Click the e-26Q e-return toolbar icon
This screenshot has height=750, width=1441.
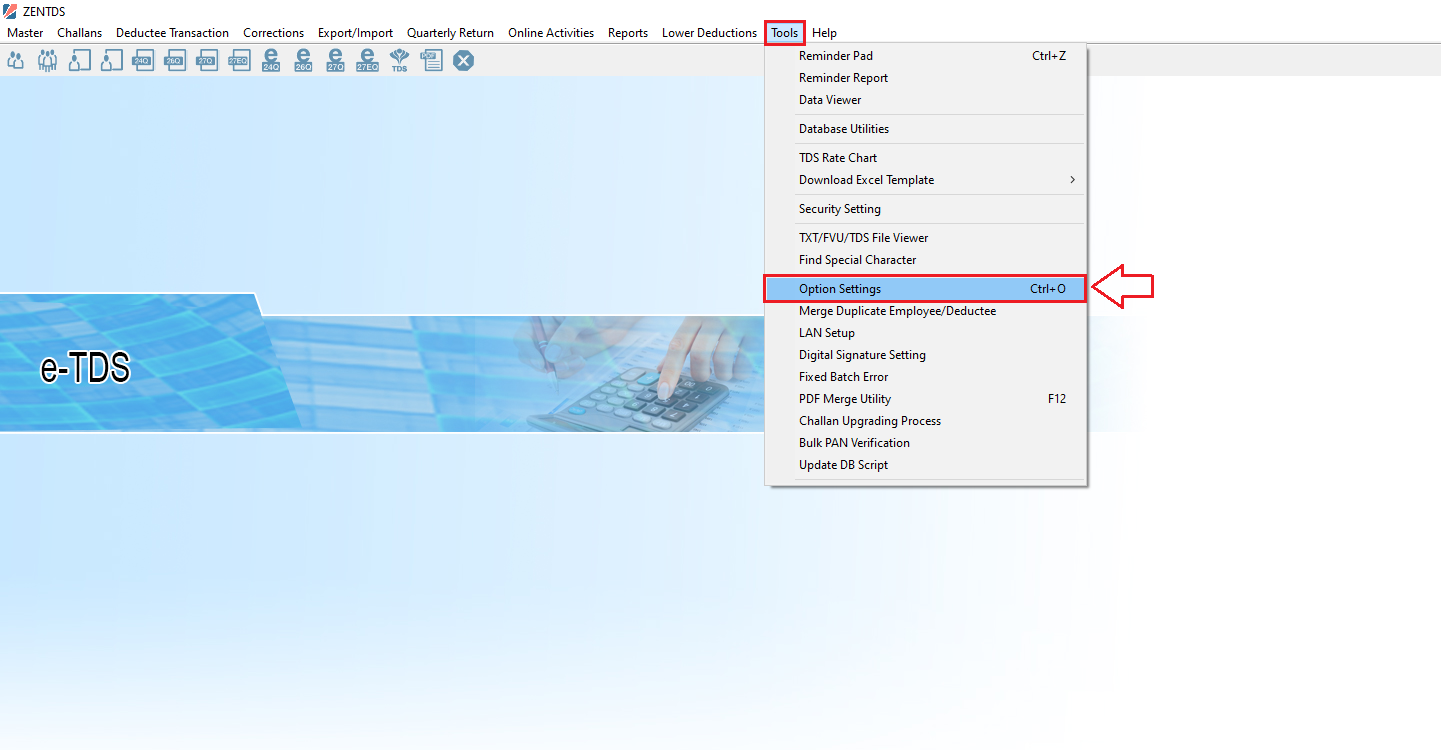pyautogui.click(x=303, y=61)
